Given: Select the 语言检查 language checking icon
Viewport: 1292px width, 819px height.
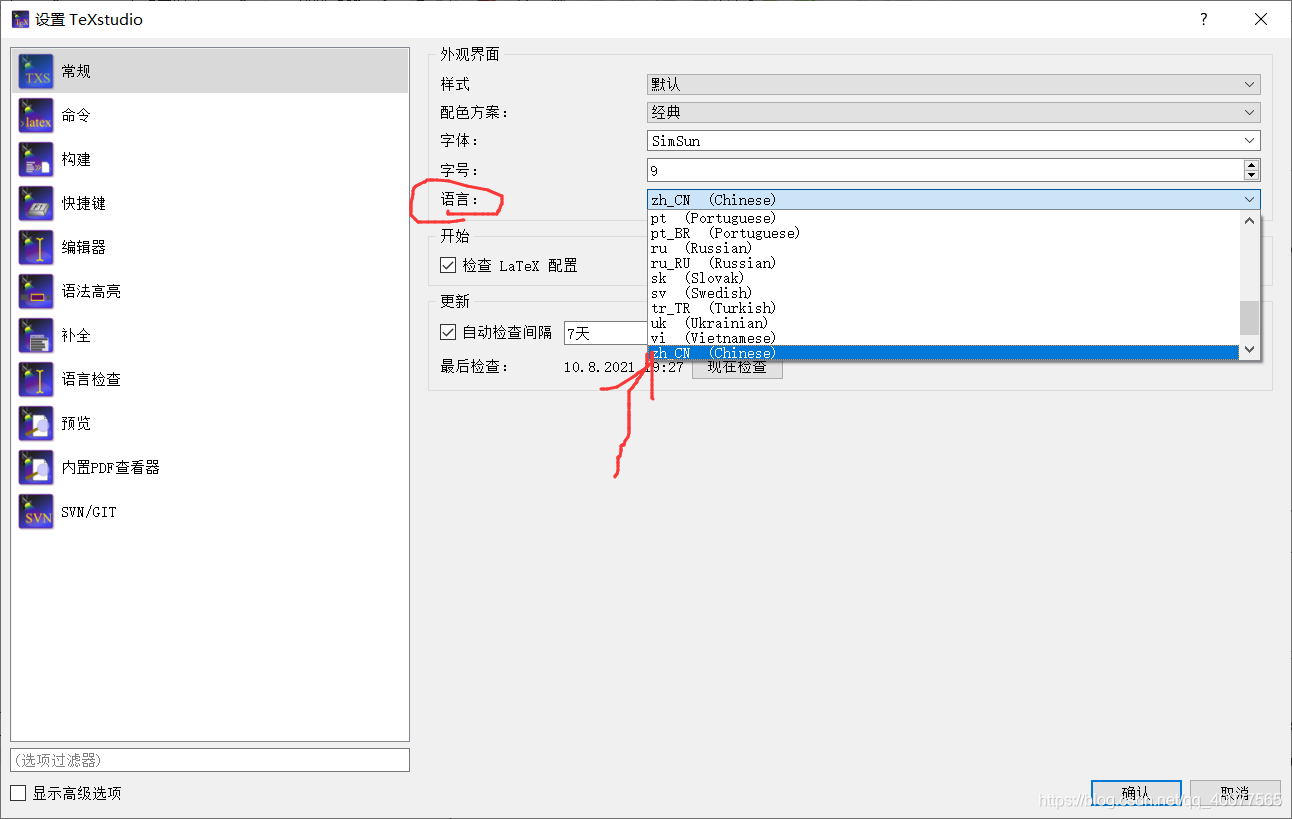Looking at the screenshot, I should click(36, 379).
